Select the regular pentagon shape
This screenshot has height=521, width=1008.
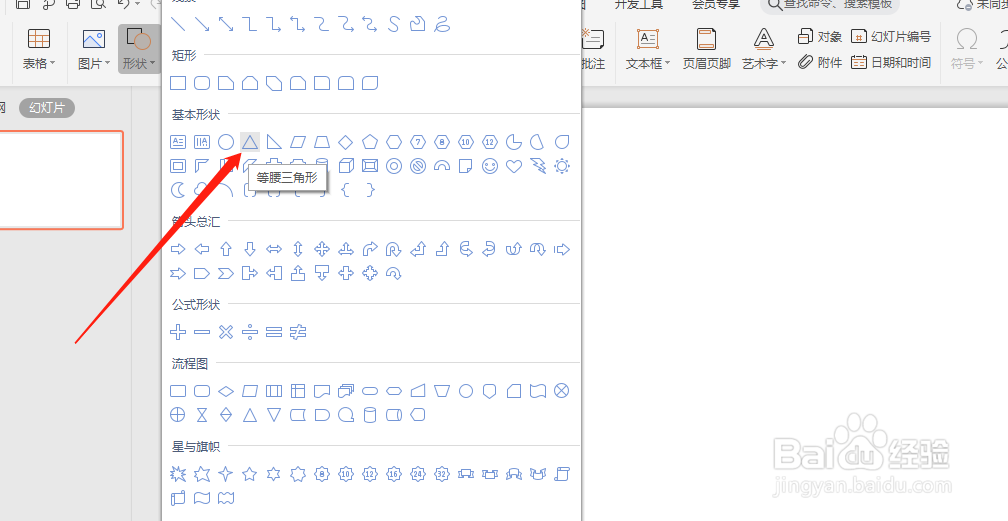click(x=370, y=142)
